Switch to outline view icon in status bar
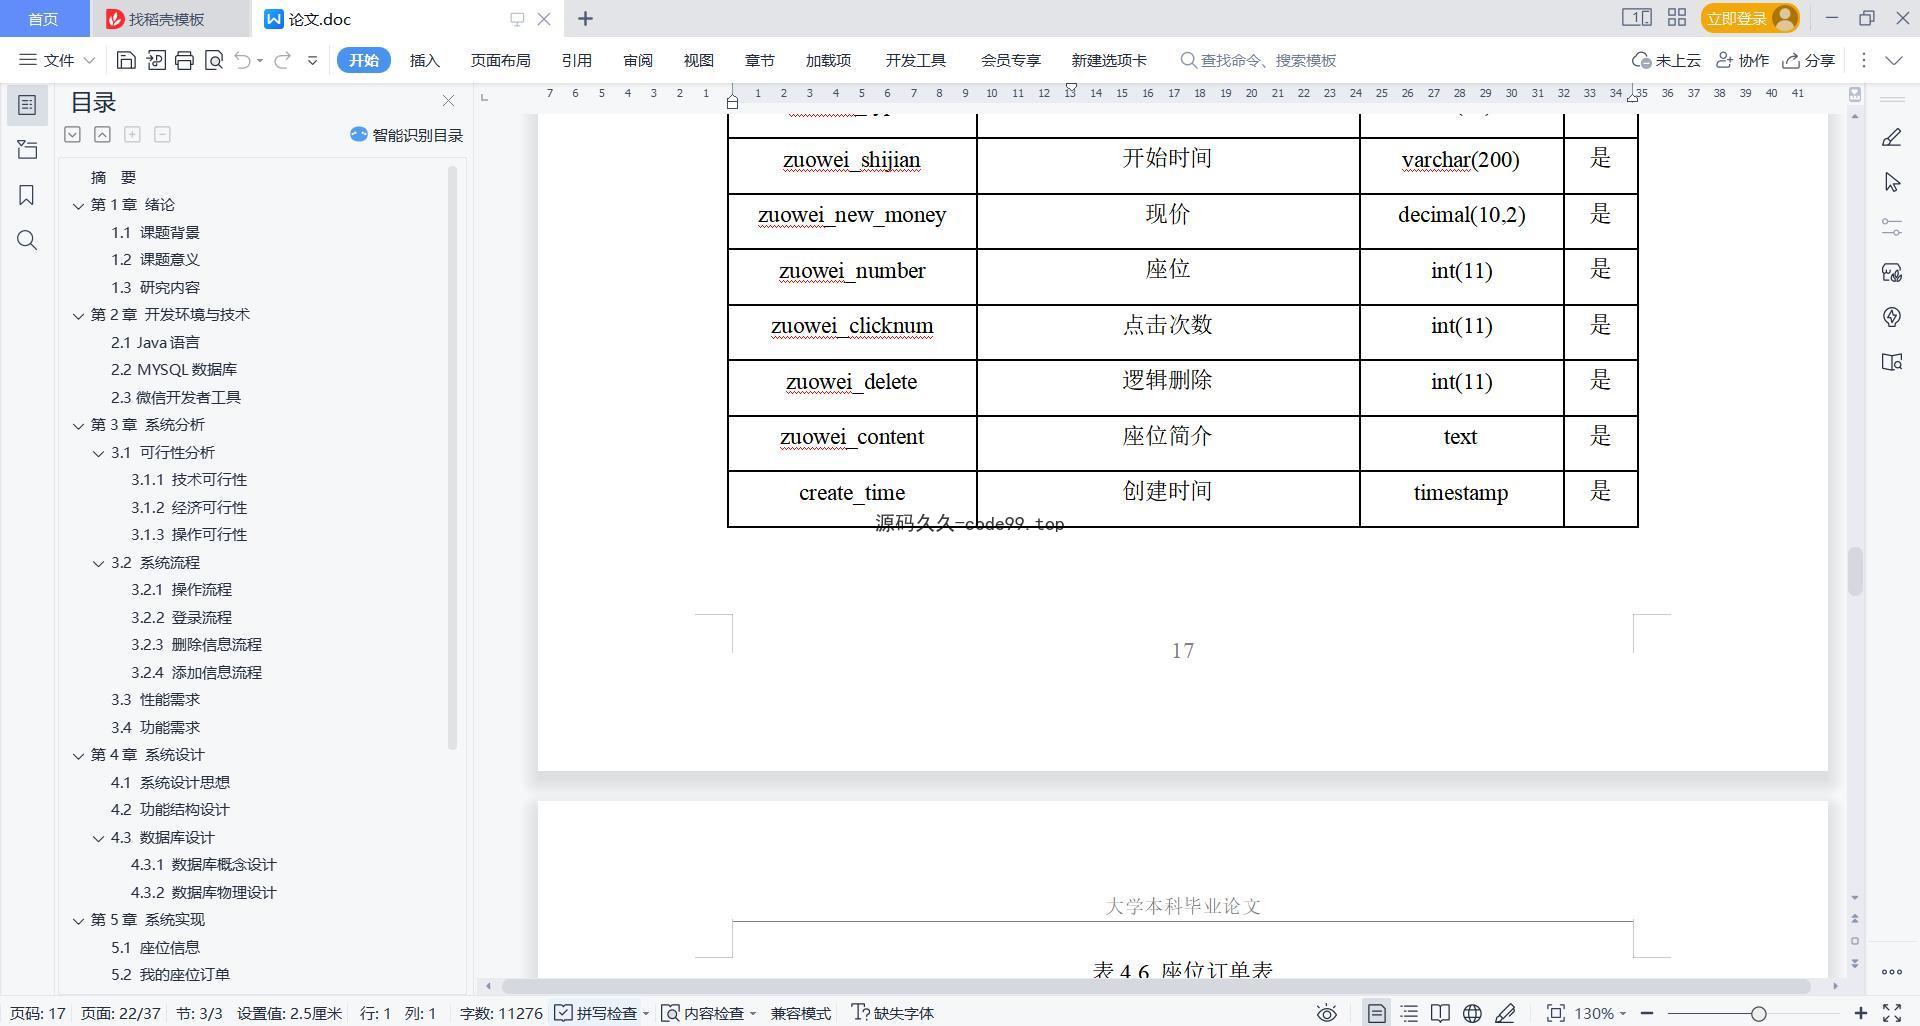1920x1026 pixels. coord(1409,1013)
